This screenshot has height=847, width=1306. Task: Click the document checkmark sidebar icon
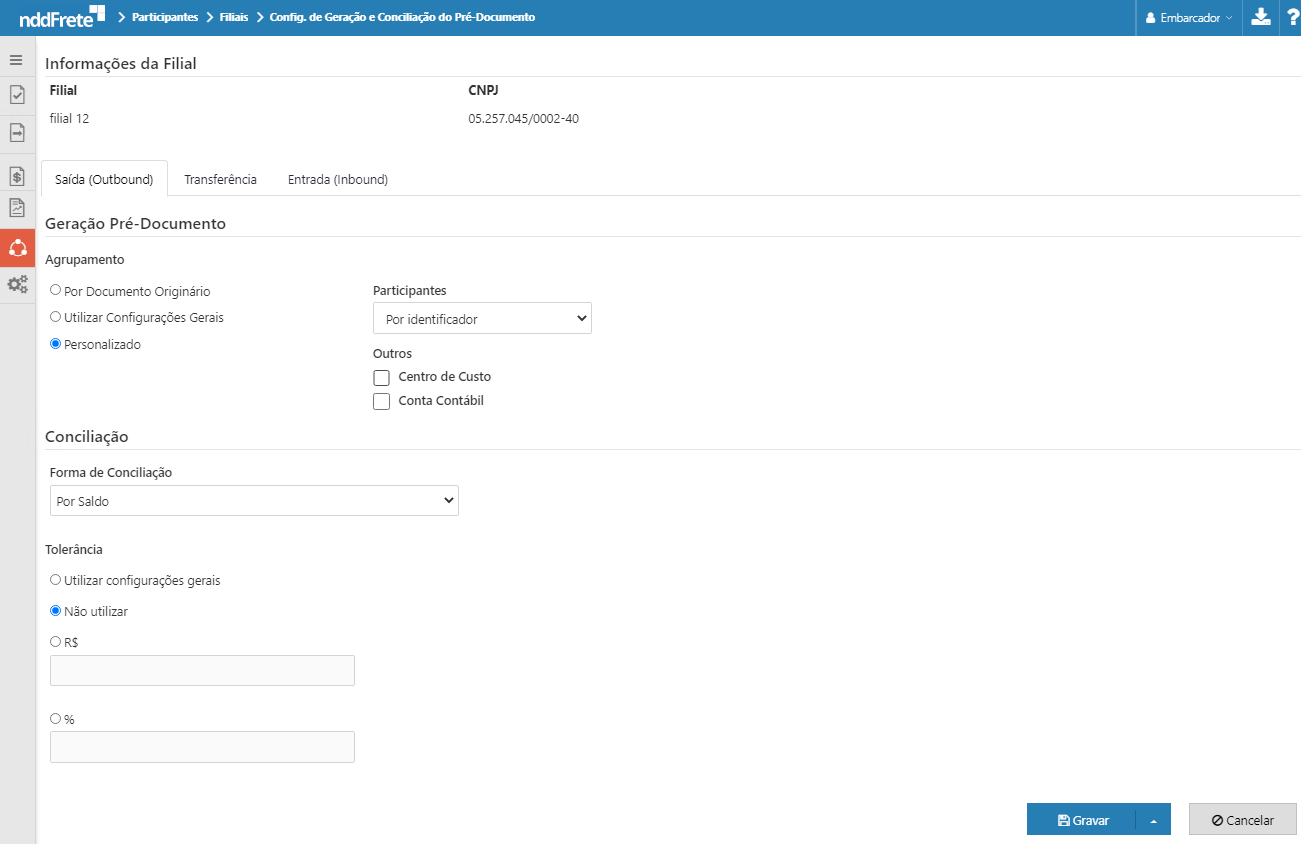pos(17,95)
